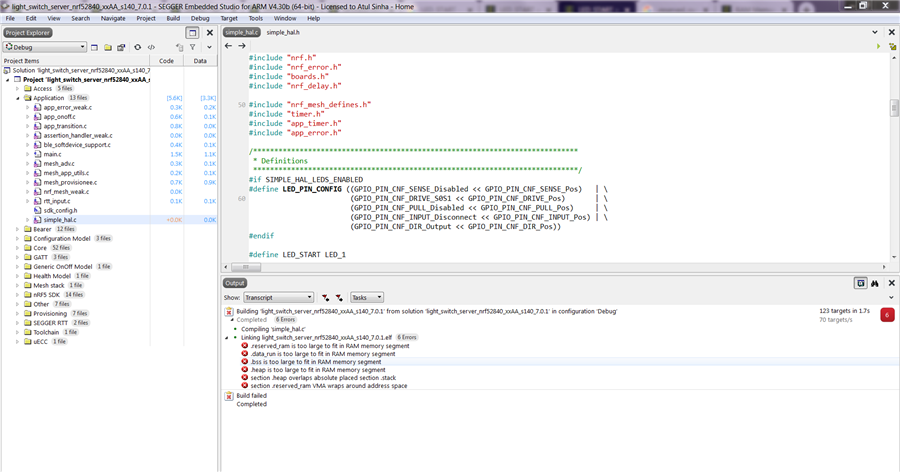Click the refresh icon in the Project Explorer toolbar
This screenshot has width=900, height=472.
click(x=138, y=47)
